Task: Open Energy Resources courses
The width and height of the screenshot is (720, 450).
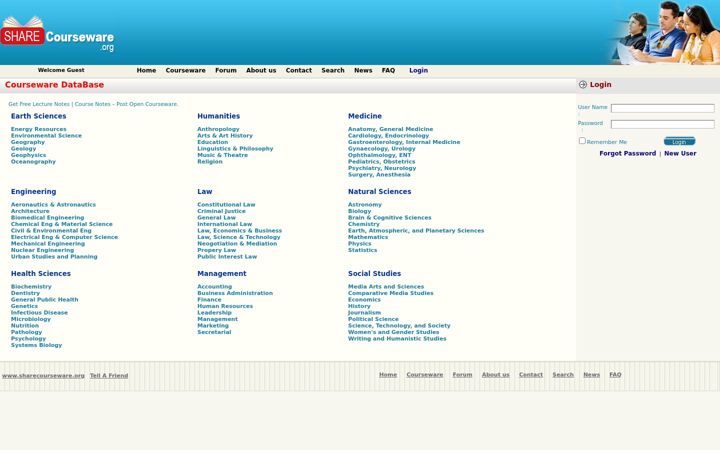Action: (x=39, y=129)
